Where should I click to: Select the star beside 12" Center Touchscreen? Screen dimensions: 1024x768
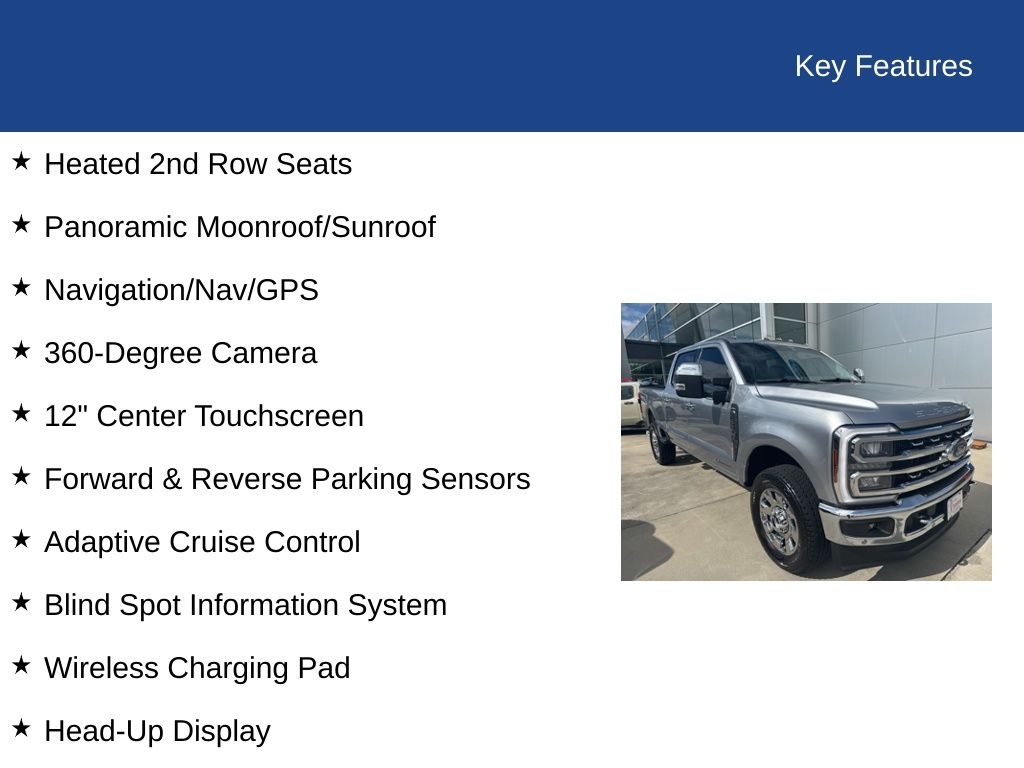pyautogui.click(x=21, y=413)
